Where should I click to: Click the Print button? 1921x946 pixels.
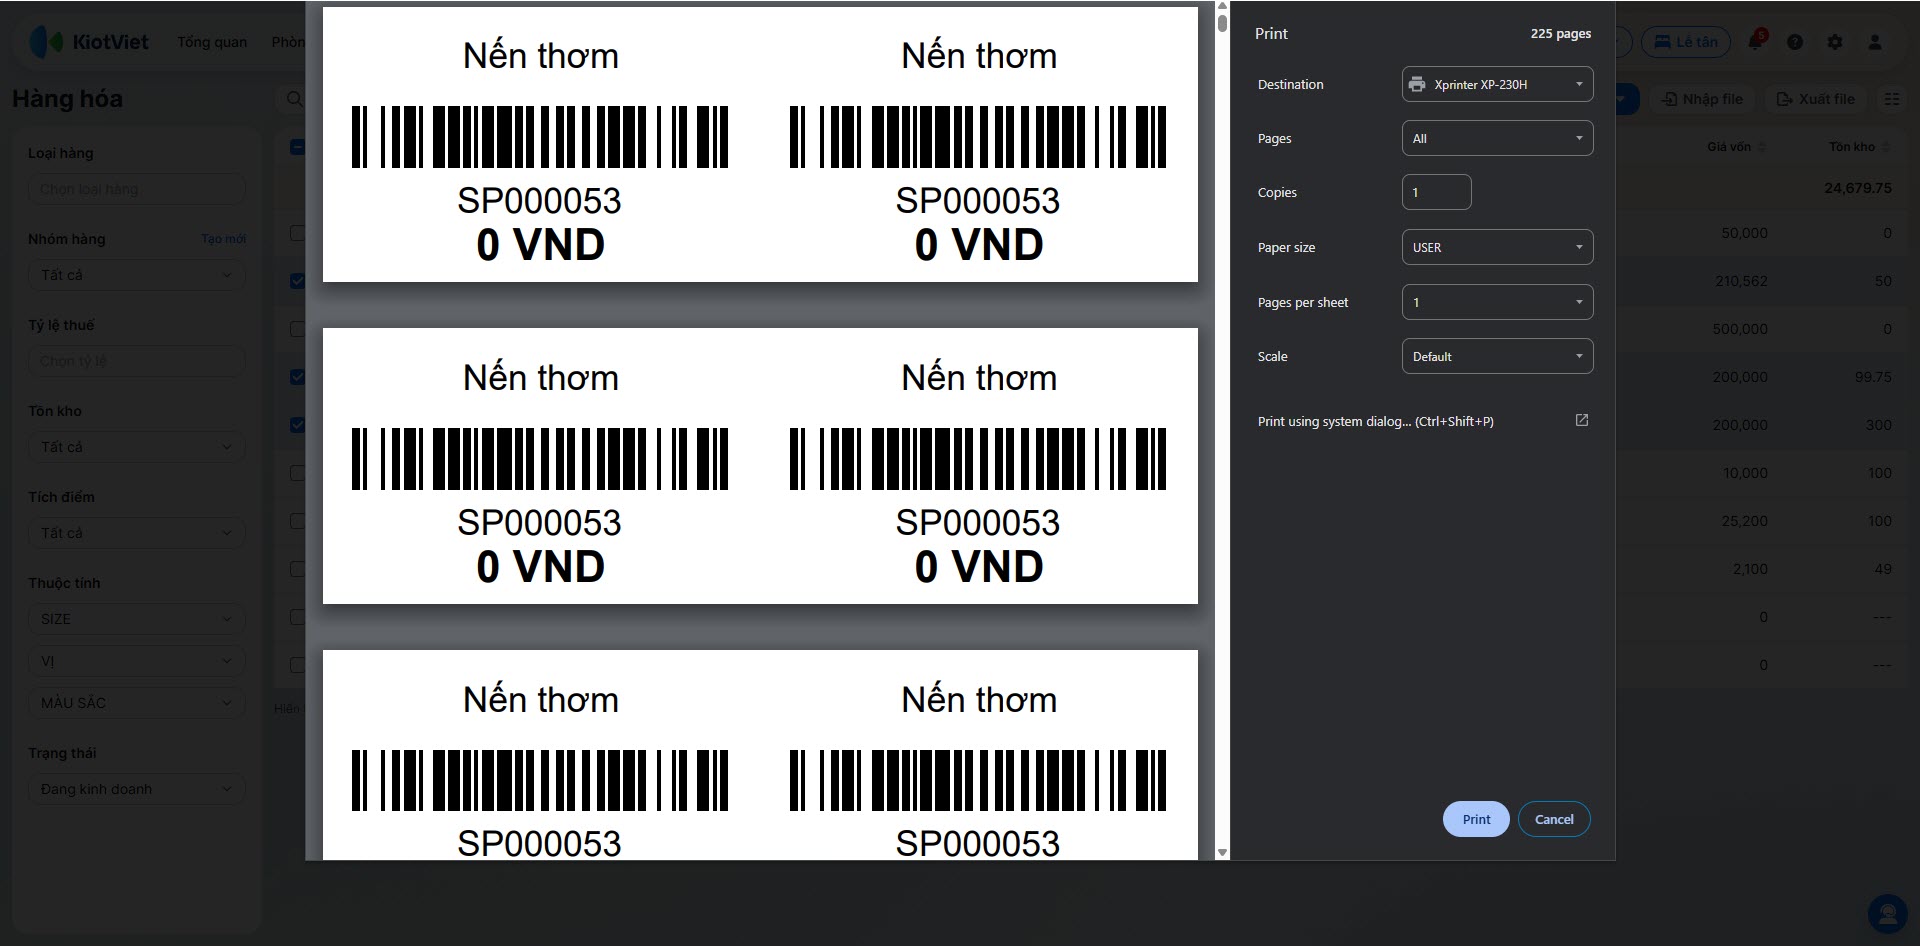pos(1476,819)
